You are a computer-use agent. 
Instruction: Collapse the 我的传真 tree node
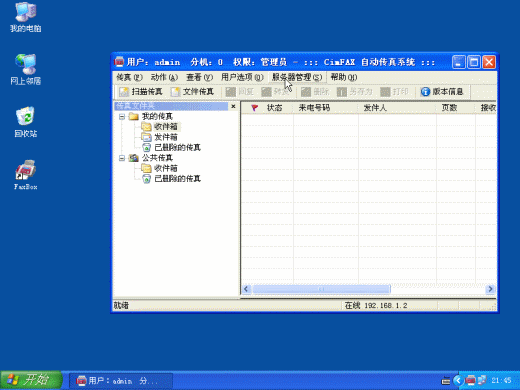pos(122,116)
